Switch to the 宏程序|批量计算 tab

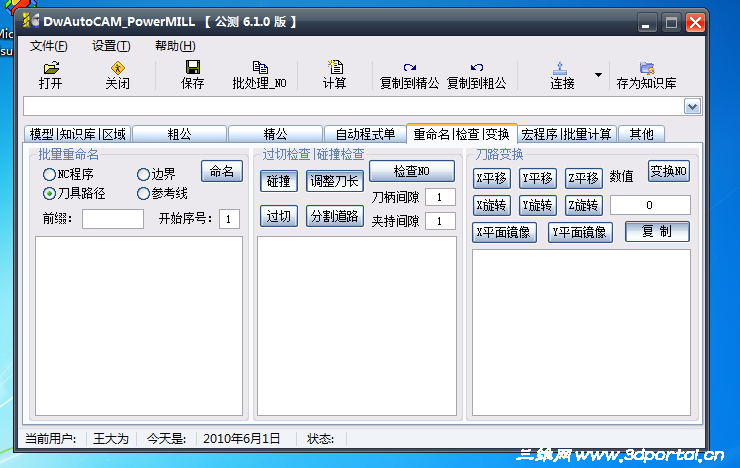click(567, 134)
